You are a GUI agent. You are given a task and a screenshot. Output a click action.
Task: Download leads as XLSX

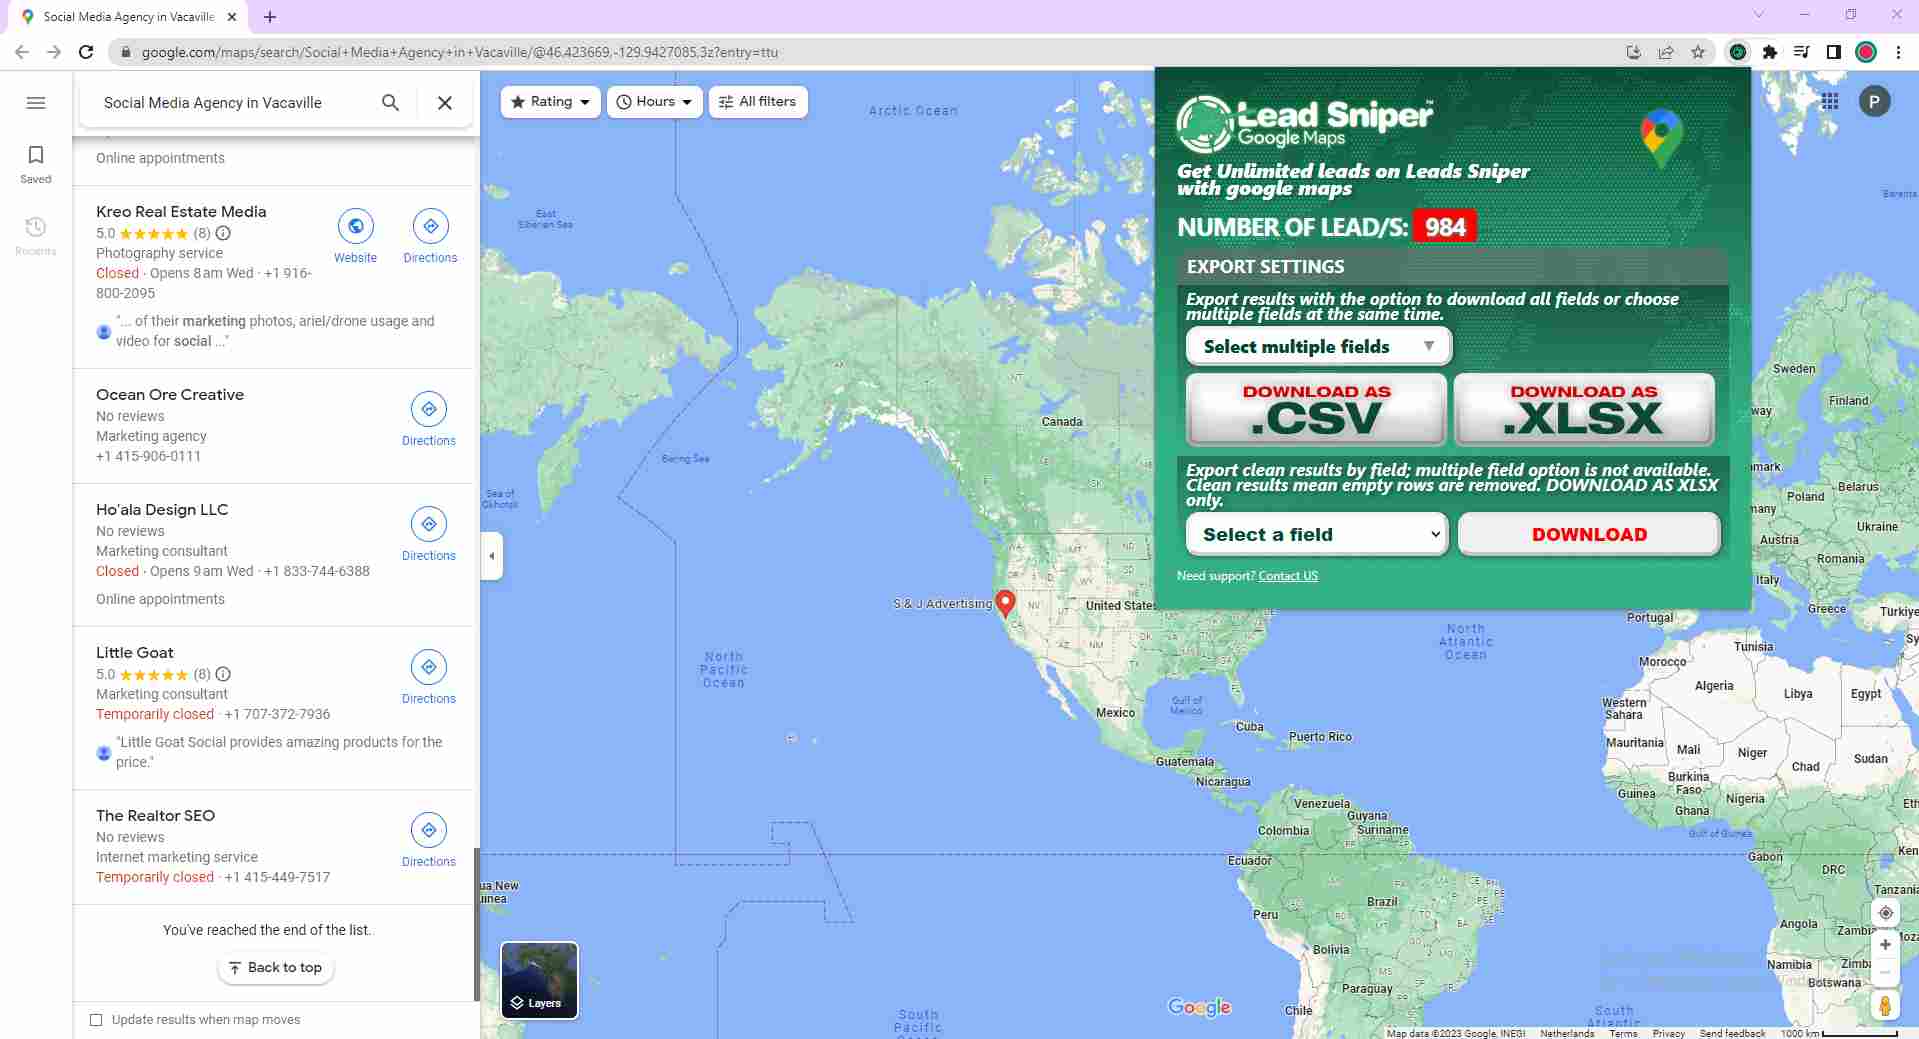(x=1584, y=409)
